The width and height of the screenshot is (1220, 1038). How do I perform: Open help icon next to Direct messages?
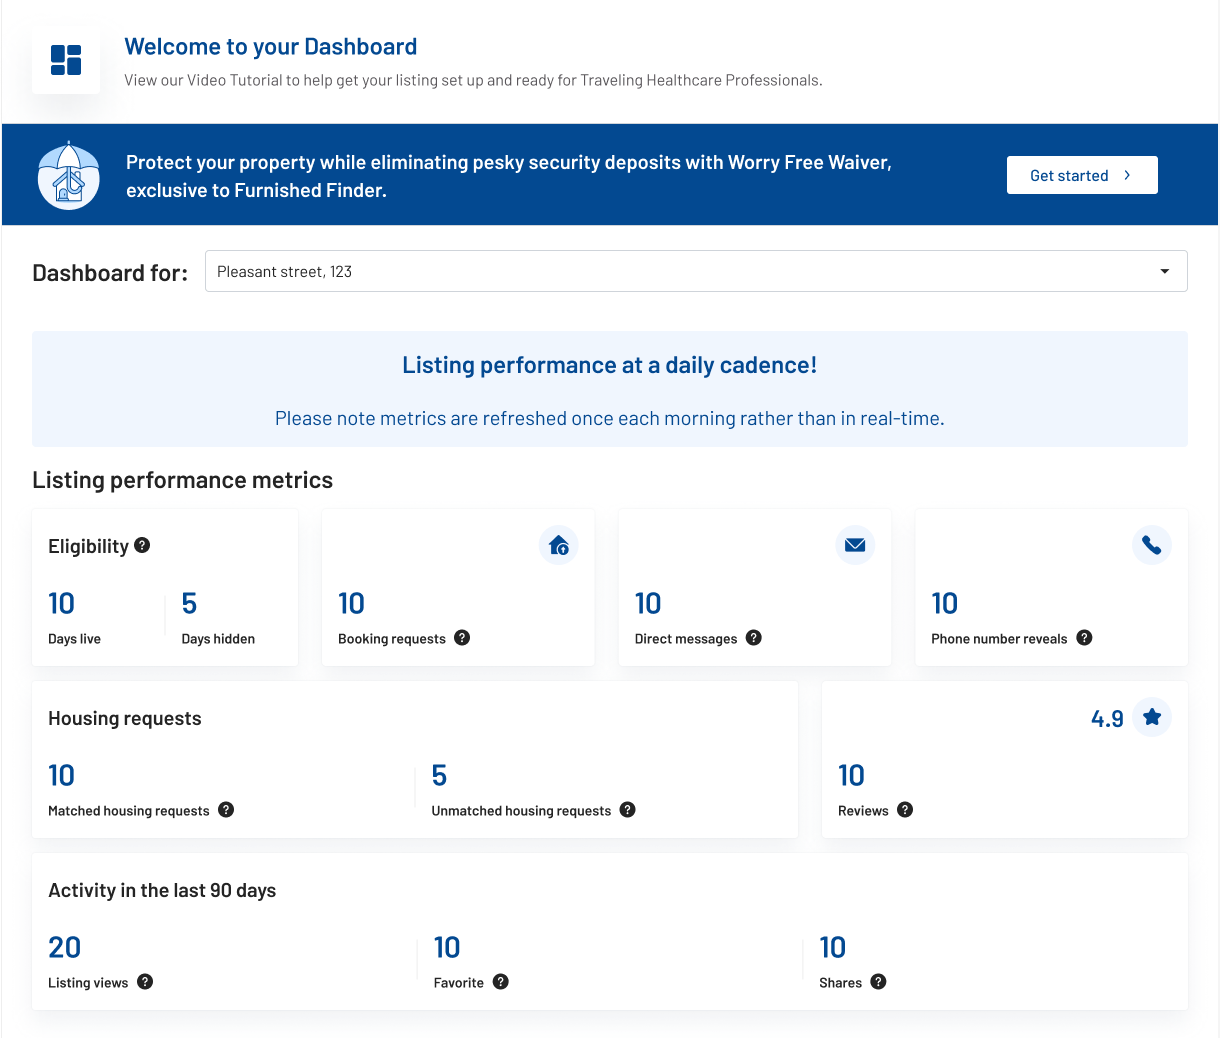pos(754,638)
